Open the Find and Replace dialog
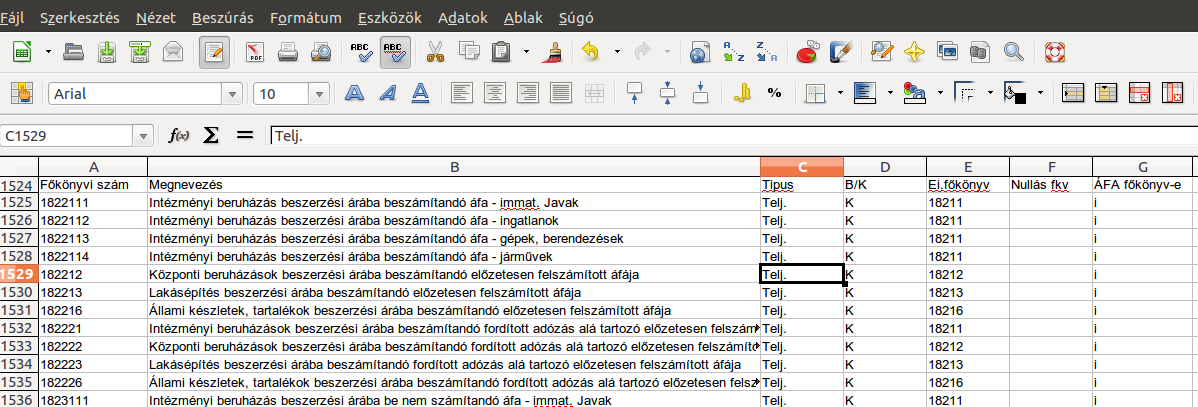 pos(882,52)
